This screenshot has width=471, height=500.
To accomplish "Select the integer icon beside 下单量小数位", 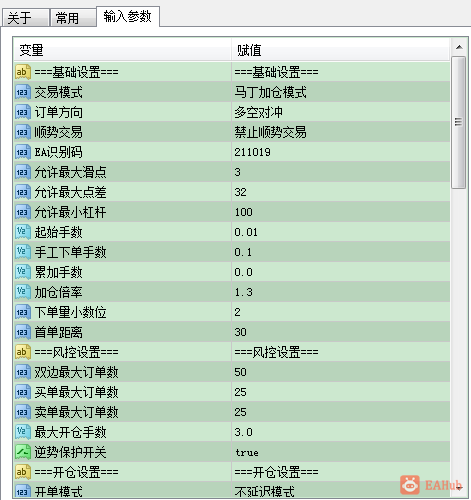I will [x=23, y=312].
